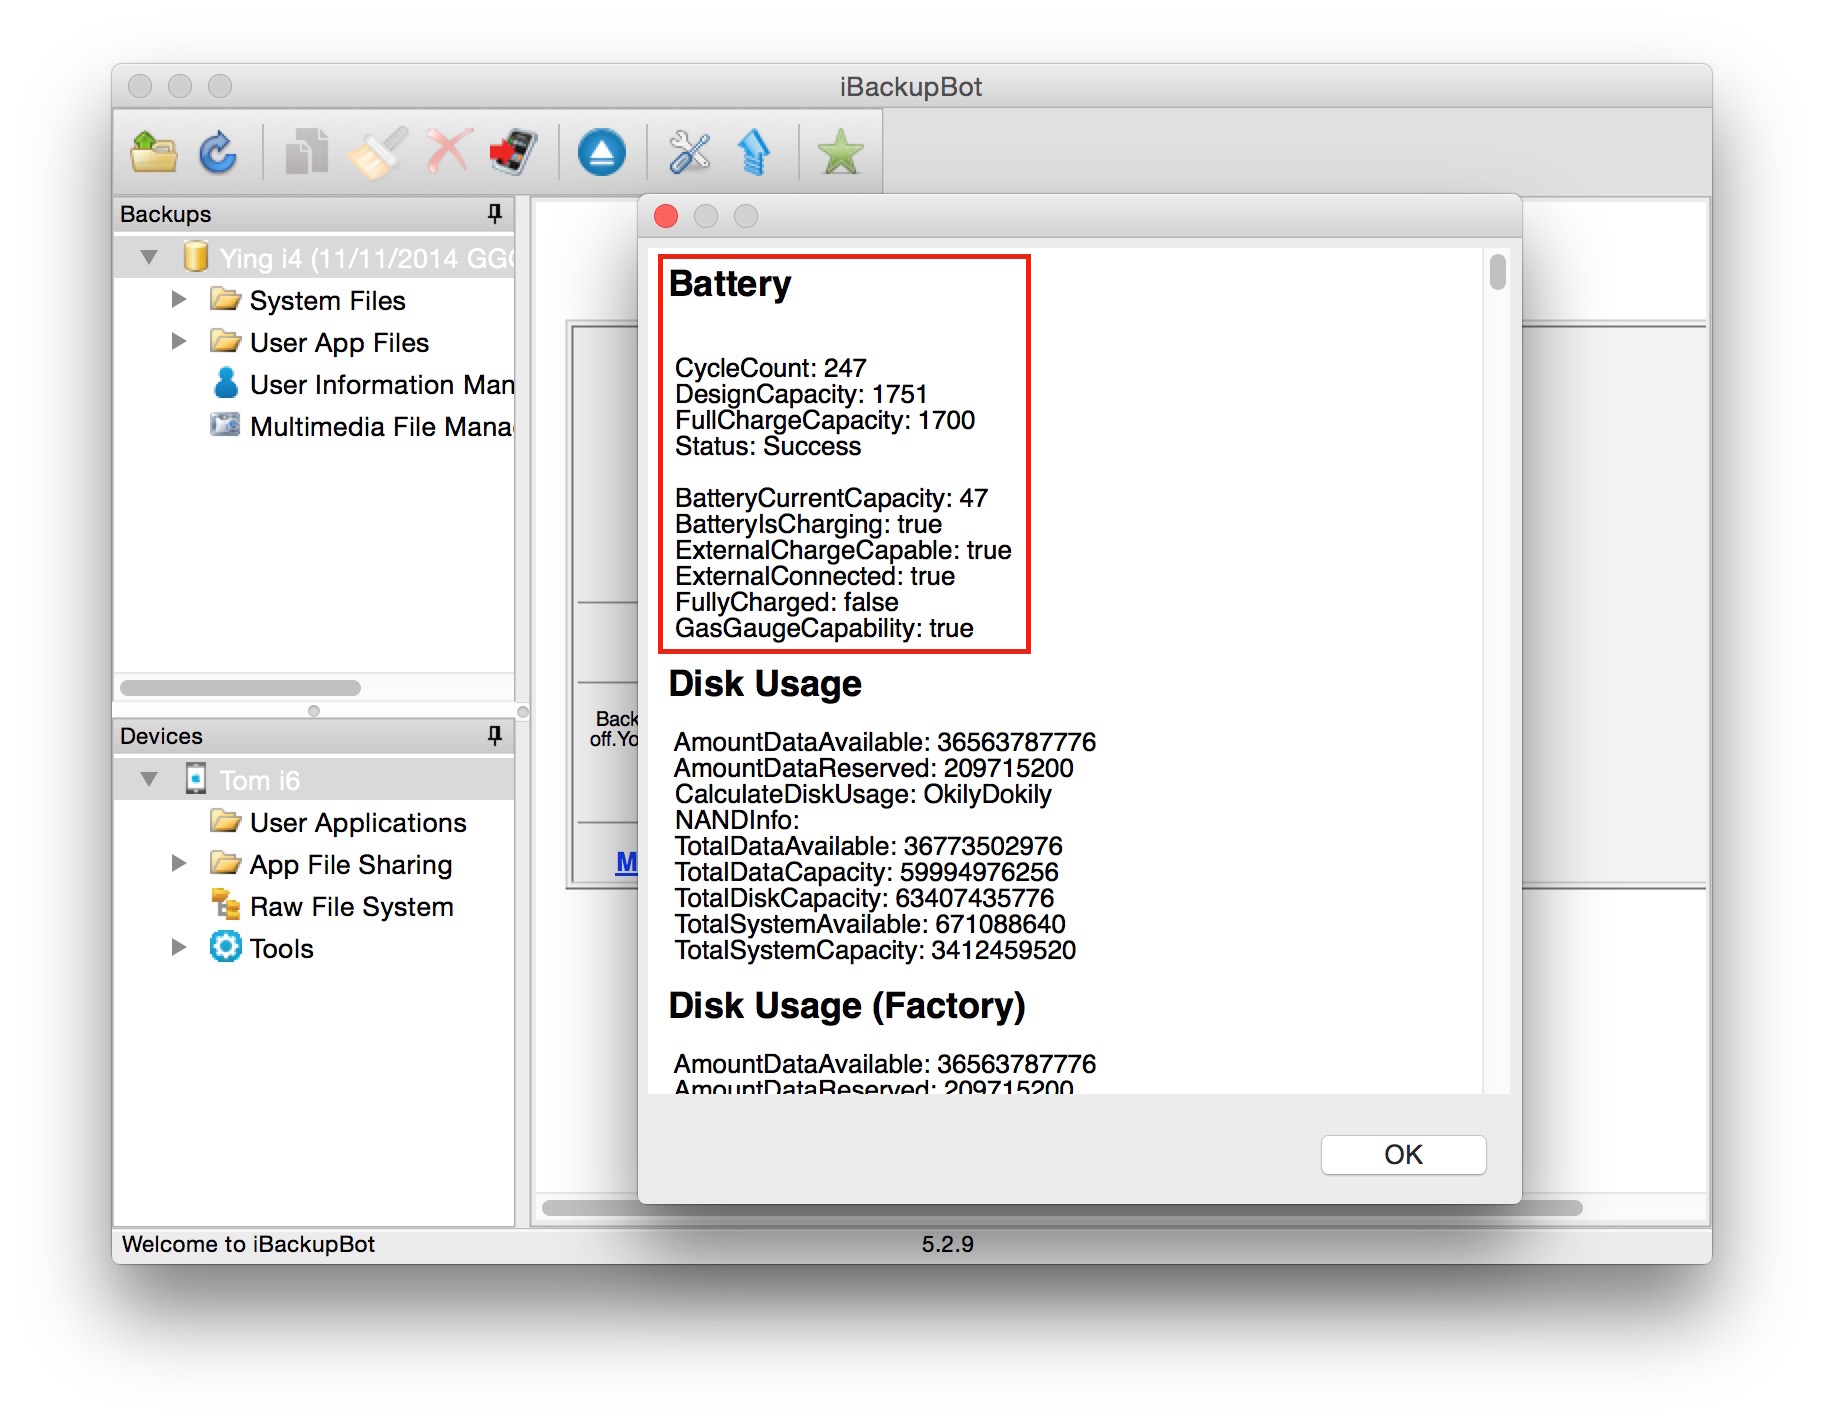Collapse the Ying i4 backup tree
The width and height of the screenshot is (1824, 1424).
pyautogui.click(x=150, y=257)
